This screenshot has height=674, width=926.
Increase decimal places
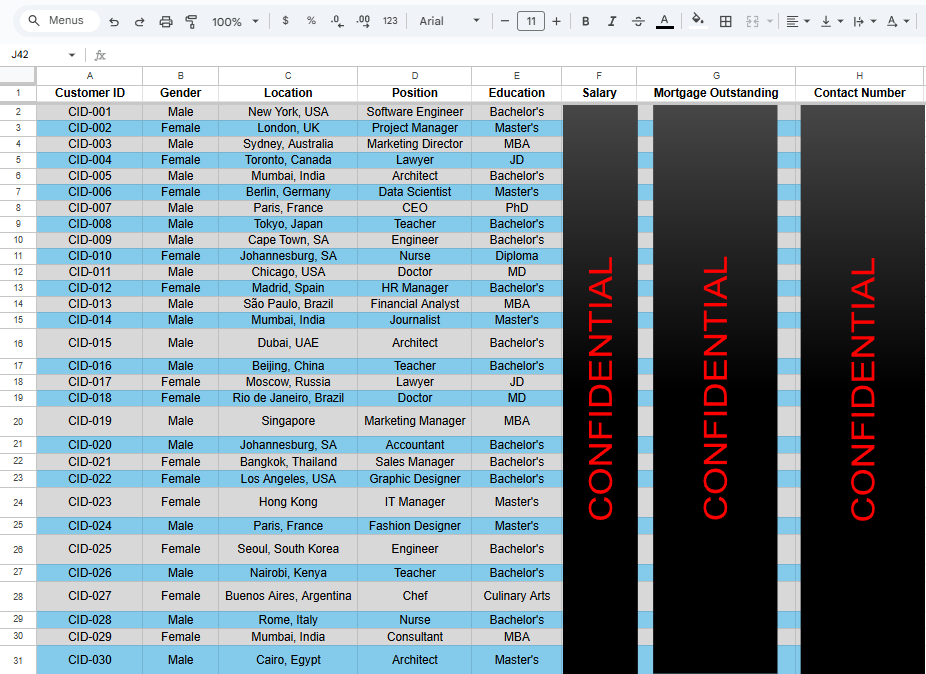click(363, 21)
